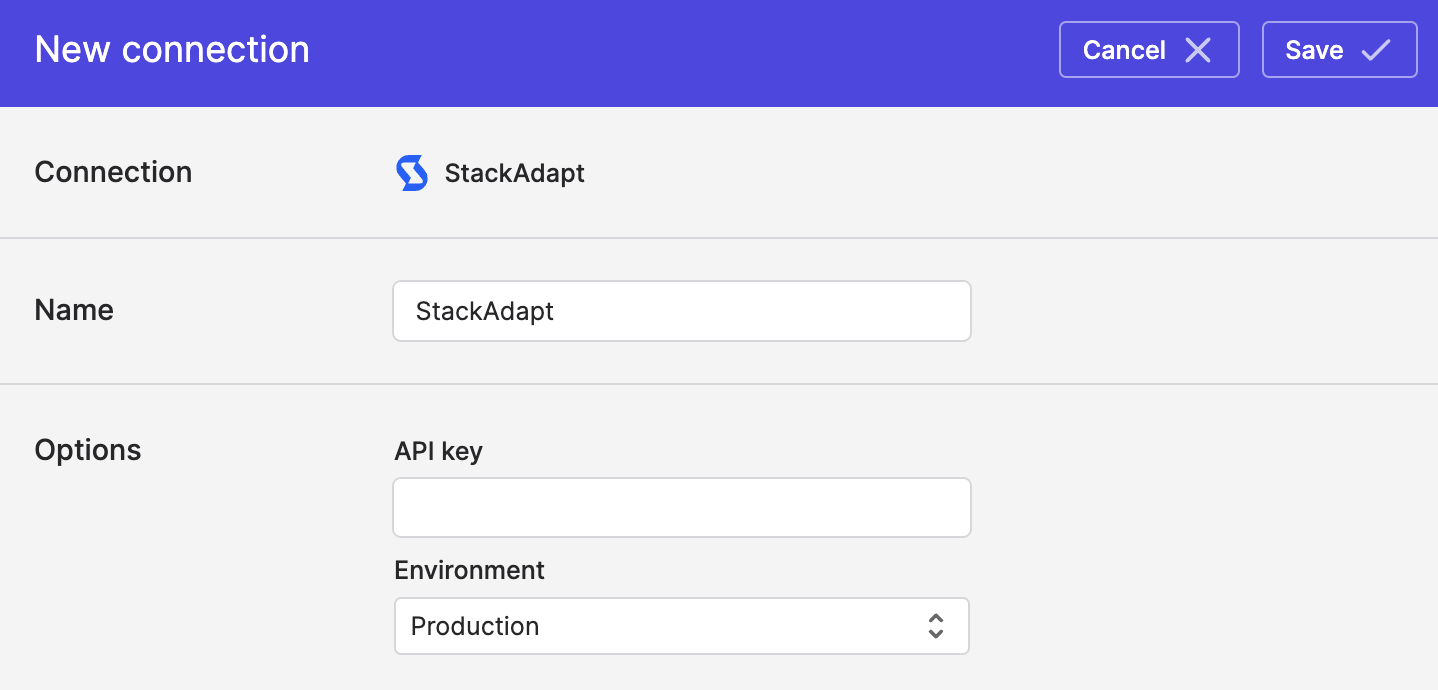1438x690 pixels.
Task: Click into the API key field
Action: (682, 507)
